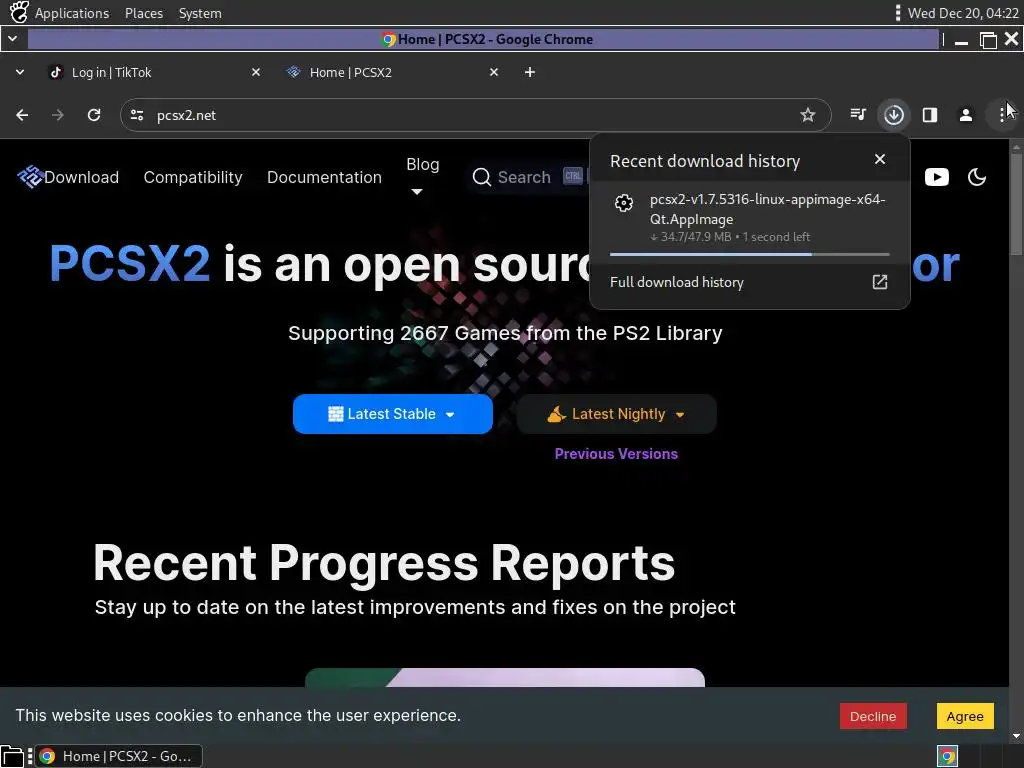The width and height of the screenshot is (1024, 768).
Task: Open the Places menu
Action: pos(144,13)
